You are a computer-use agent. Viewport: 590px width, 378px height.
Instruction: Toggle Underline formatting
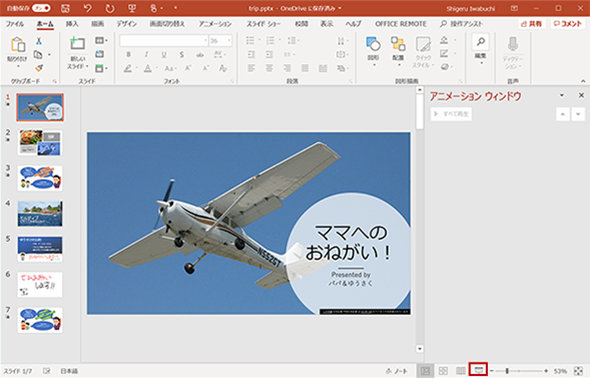(164, 55)
